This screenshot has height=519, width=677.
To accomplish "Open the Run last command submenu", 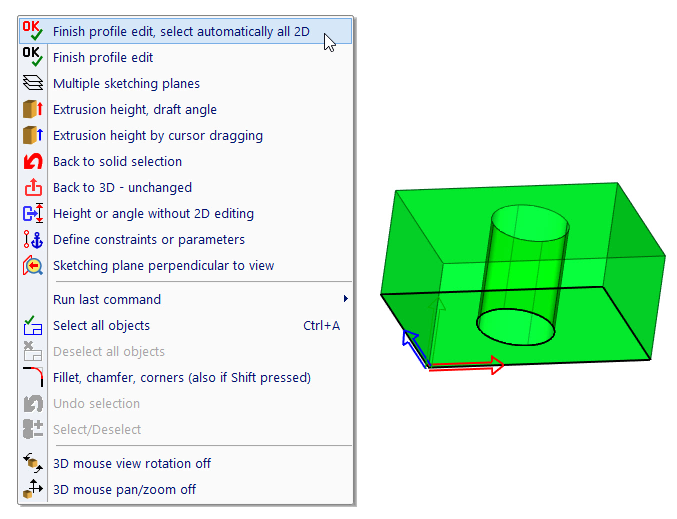I will point(107,300).
